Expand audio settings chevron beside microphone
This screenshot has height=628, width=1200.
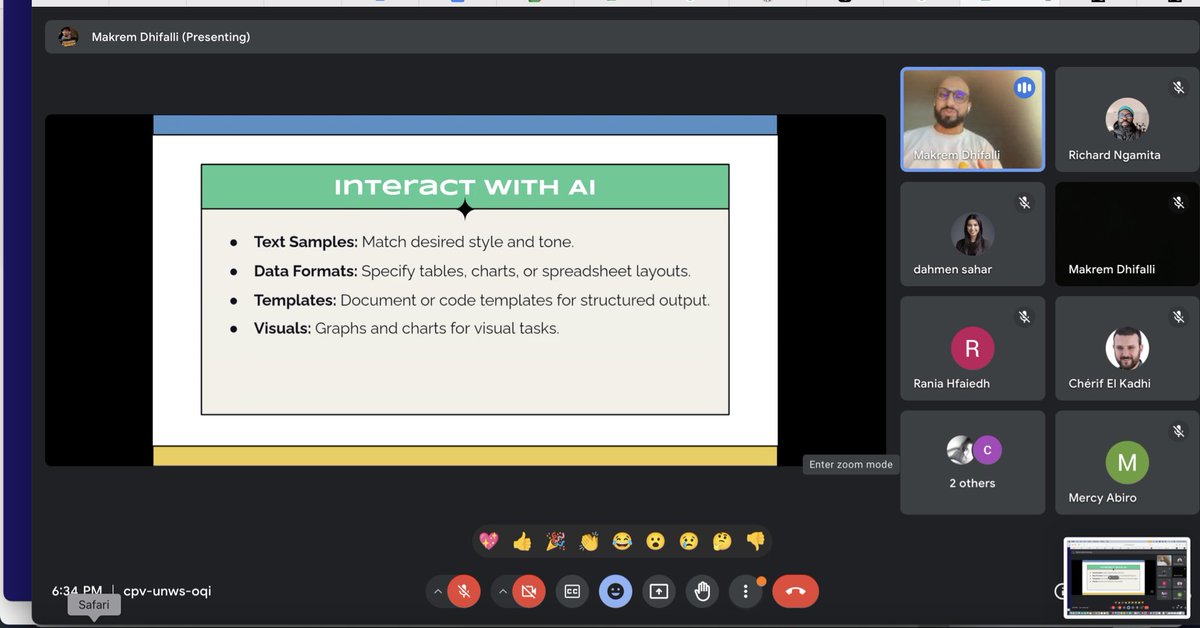(x=437, y=591)
